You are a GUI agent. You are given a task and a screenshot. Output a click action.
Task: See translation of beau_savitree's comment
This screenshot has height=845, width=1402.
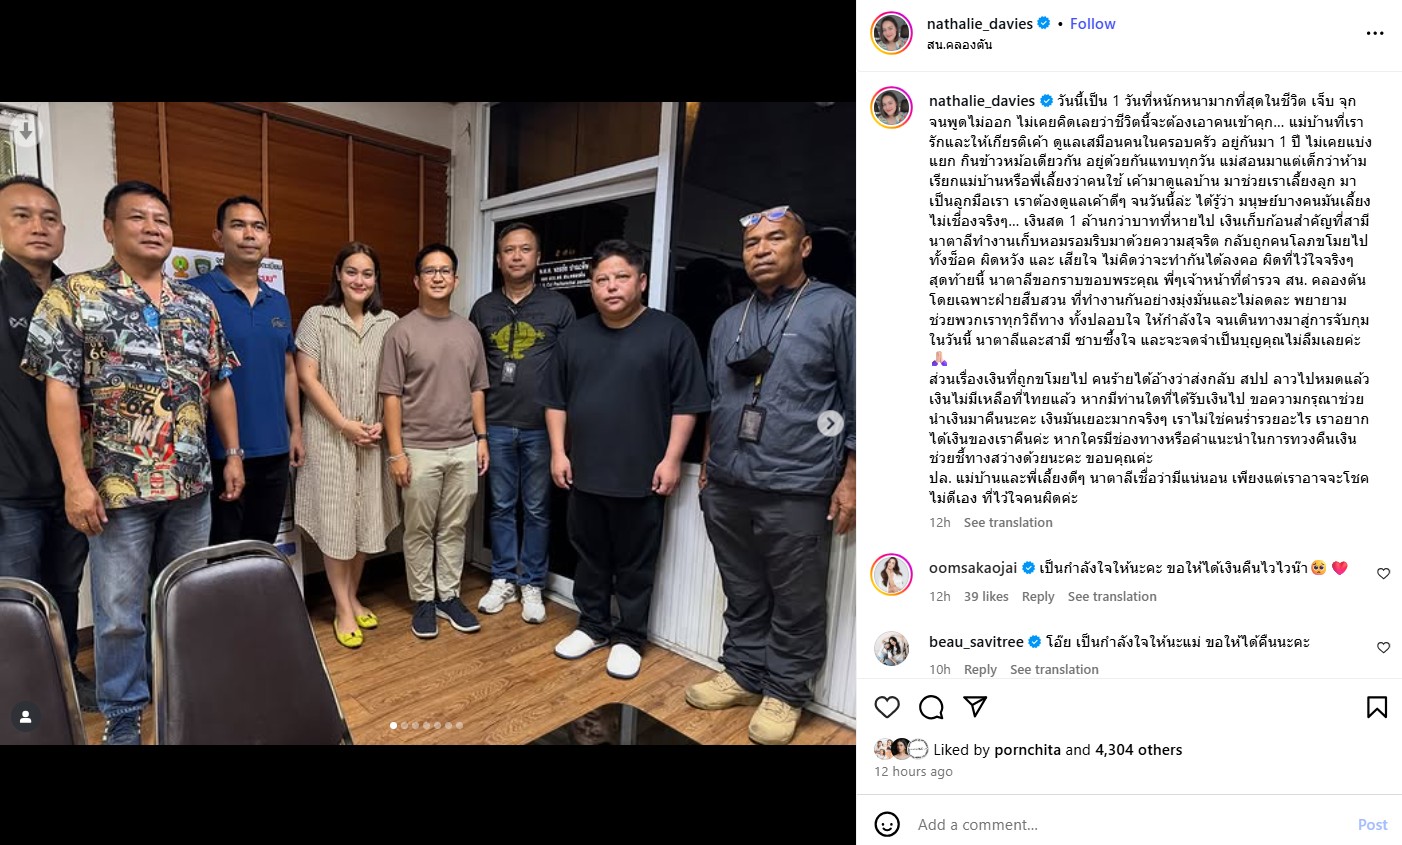1054,669
